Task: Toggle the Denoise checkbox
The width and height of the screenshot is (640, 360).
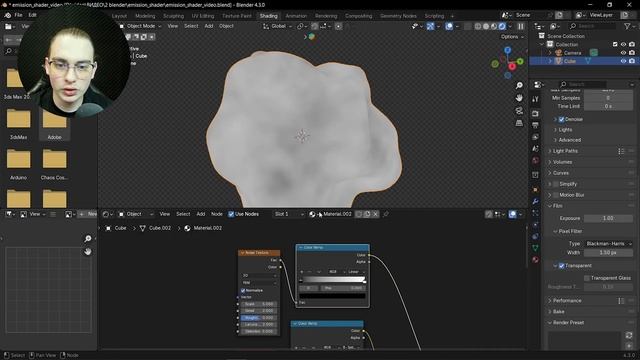Action: coord(561,119)
